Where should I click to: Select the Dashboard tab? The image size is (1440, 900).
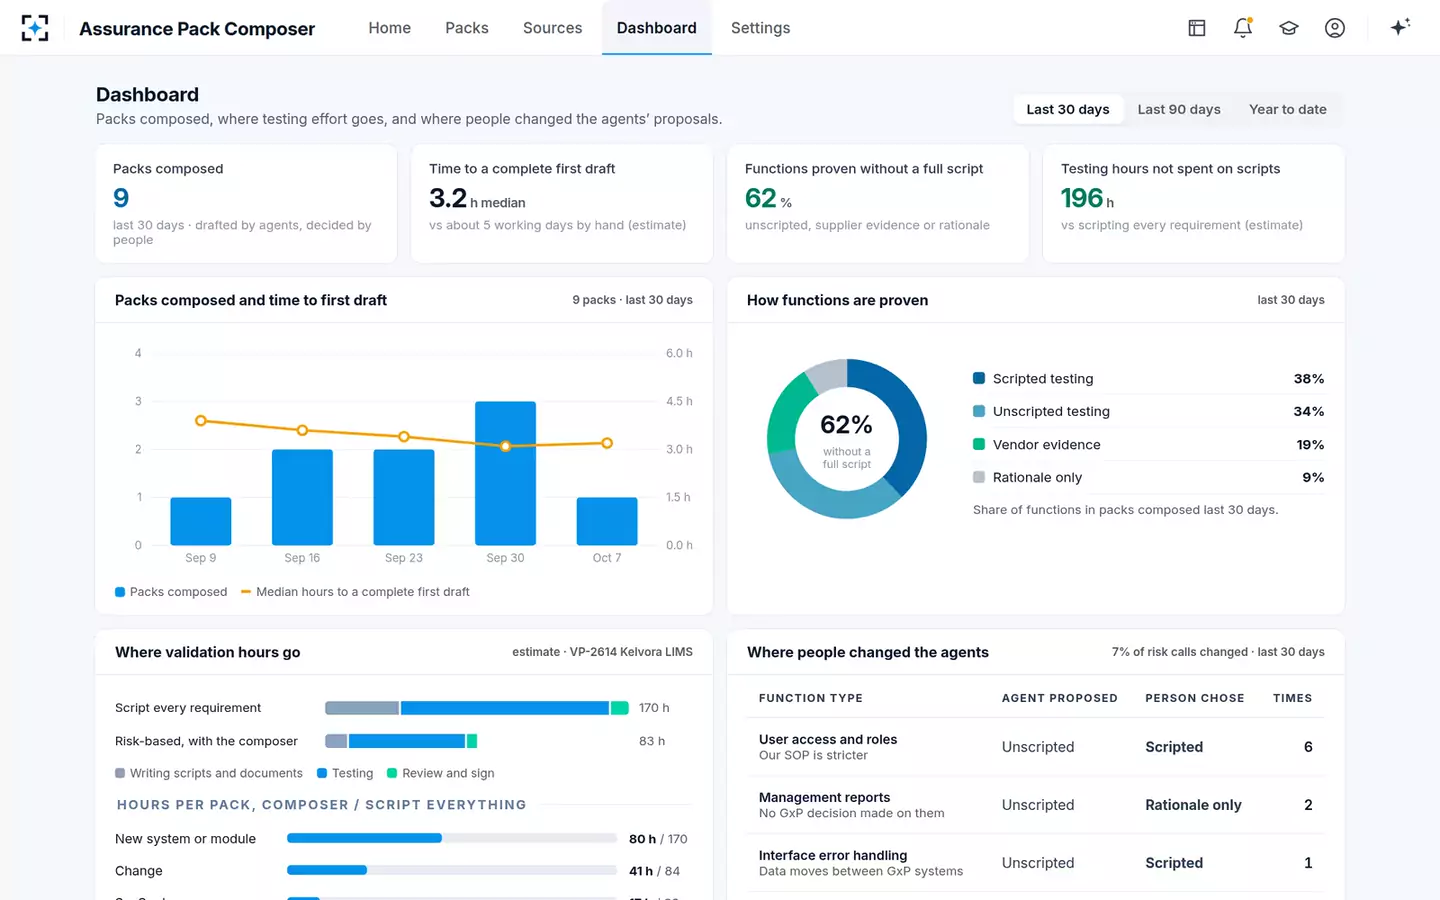click(x=657, y=28)
